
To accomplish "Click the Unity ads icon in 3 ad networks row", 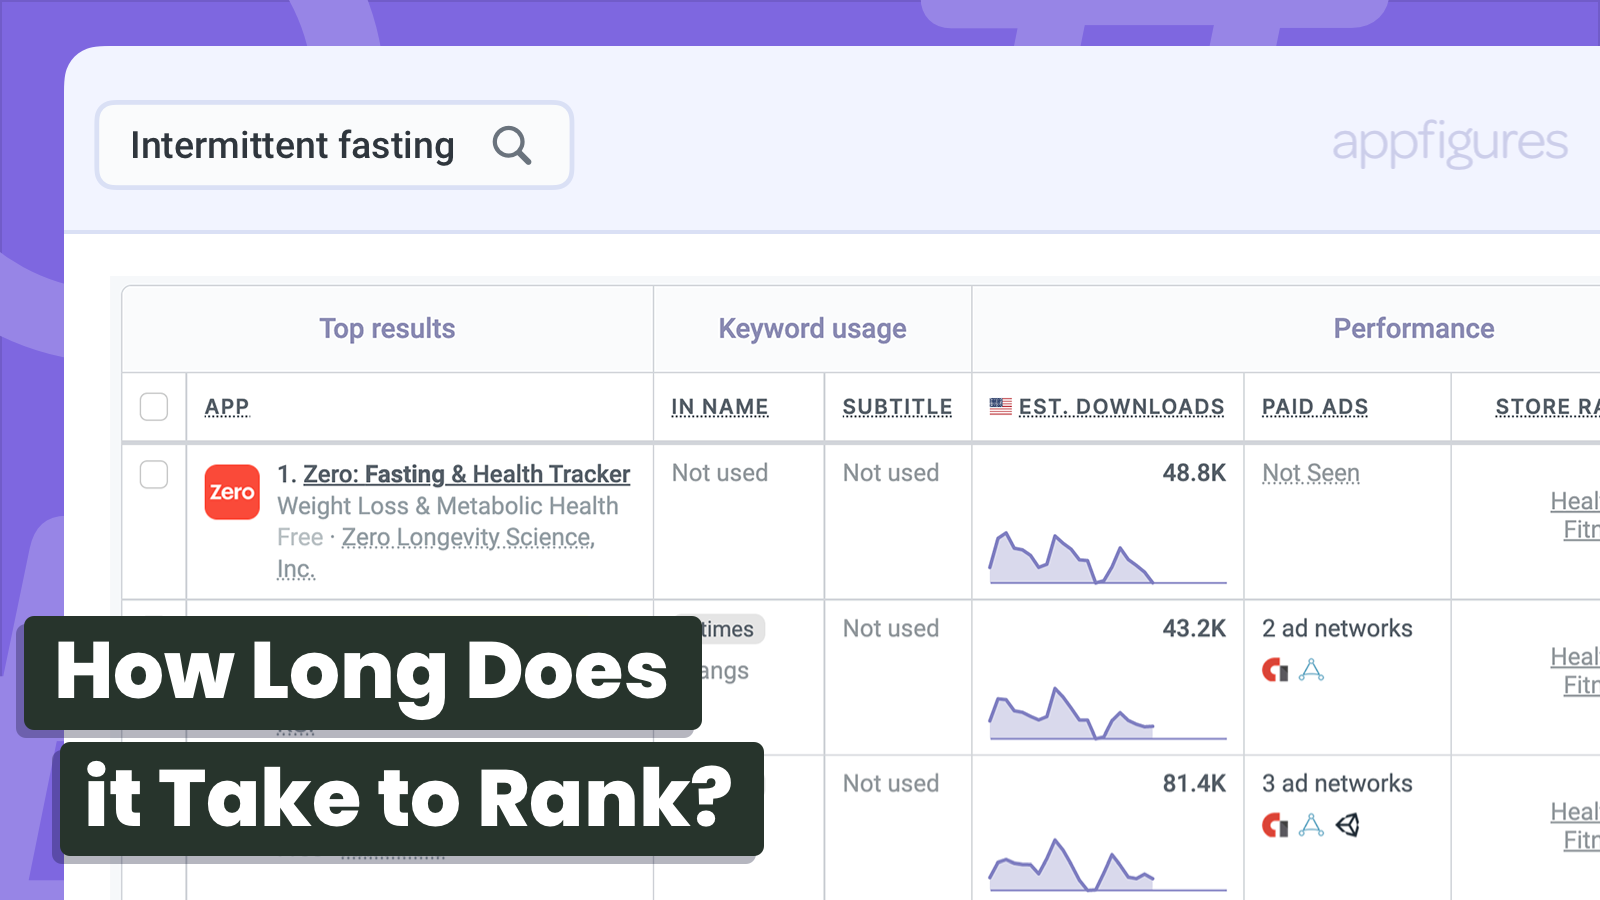I will pyautogui.click(x=1348, y=825).
